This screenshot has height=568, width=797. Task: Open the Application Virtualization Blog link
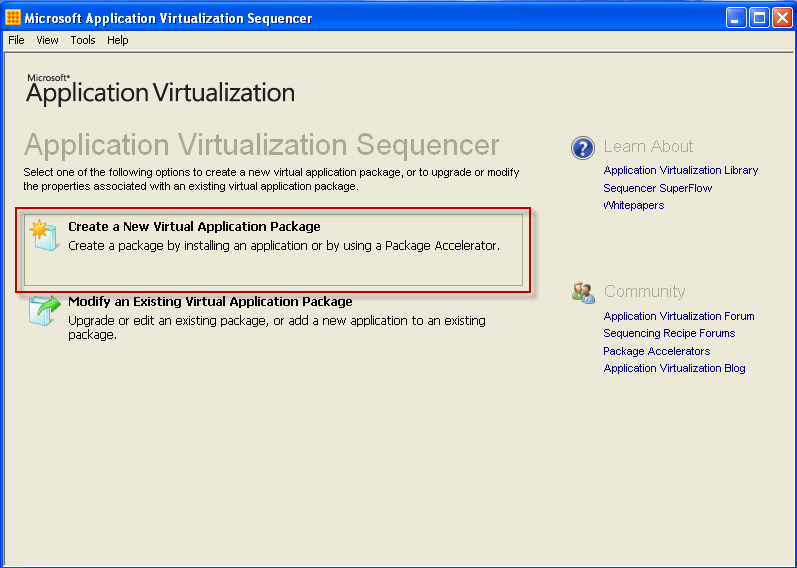point(675,368)
